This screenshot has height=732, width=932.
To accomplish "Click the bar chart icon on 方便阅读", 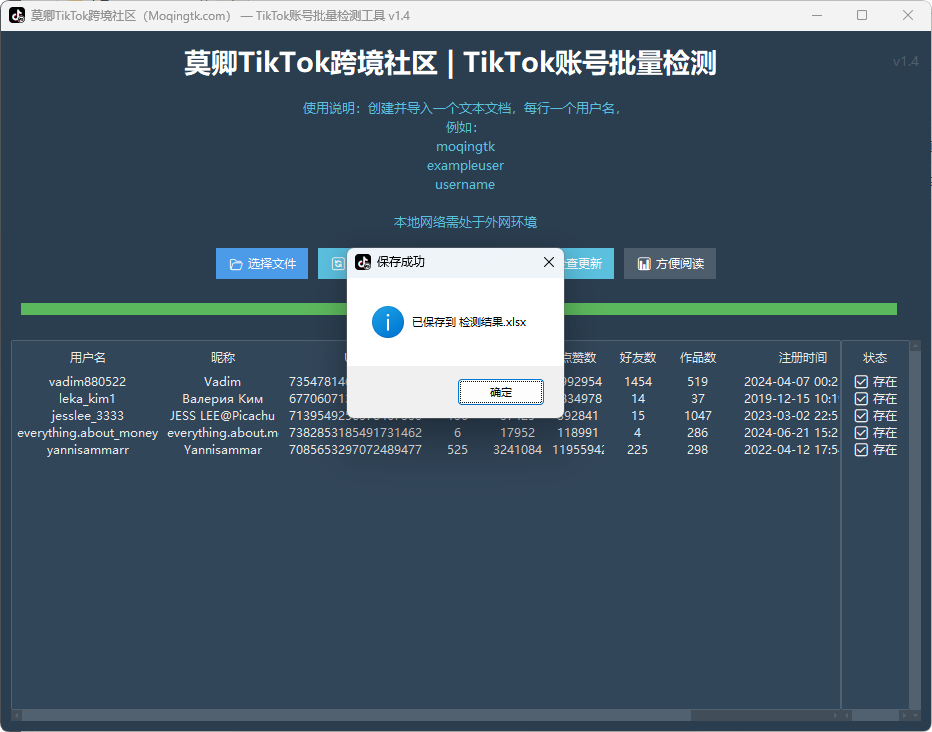I will (x=644, y=264).
